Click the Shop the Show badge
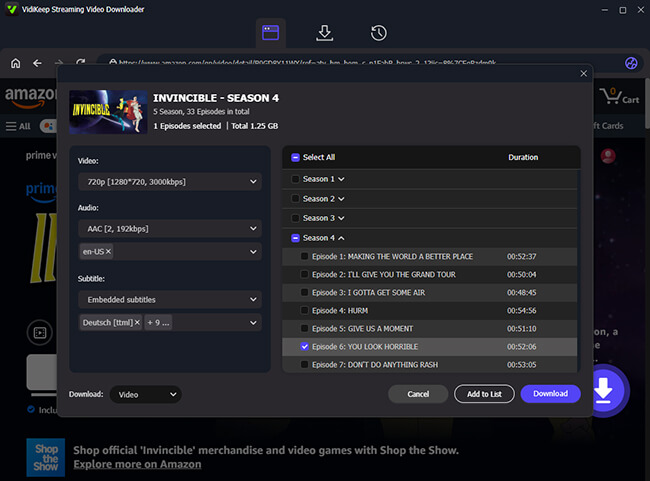The height and width of the screenshot is (481, 650). [46, 457]
